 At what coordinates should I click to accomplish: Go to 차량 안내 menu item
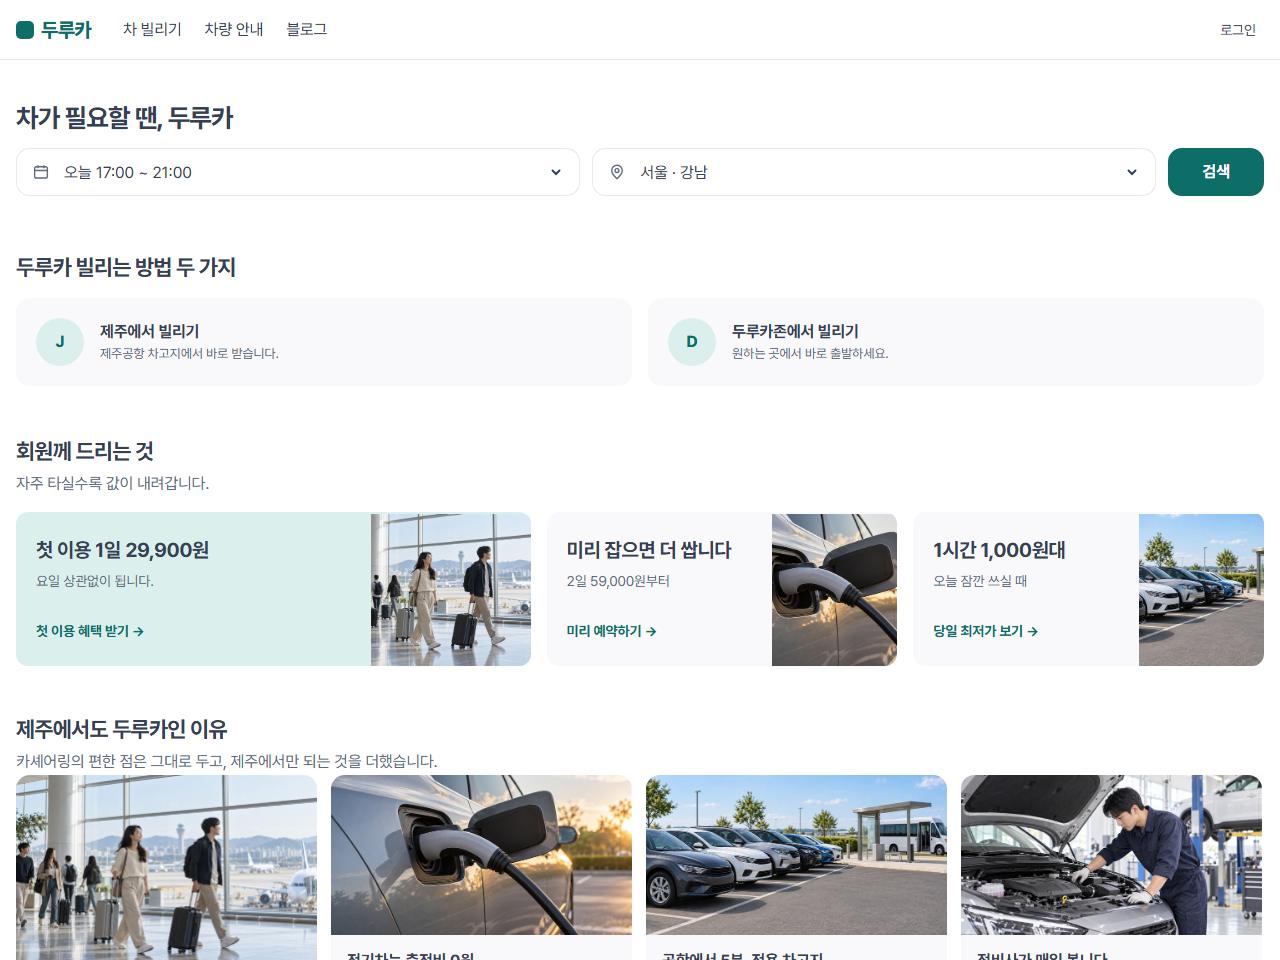[234, 30]
